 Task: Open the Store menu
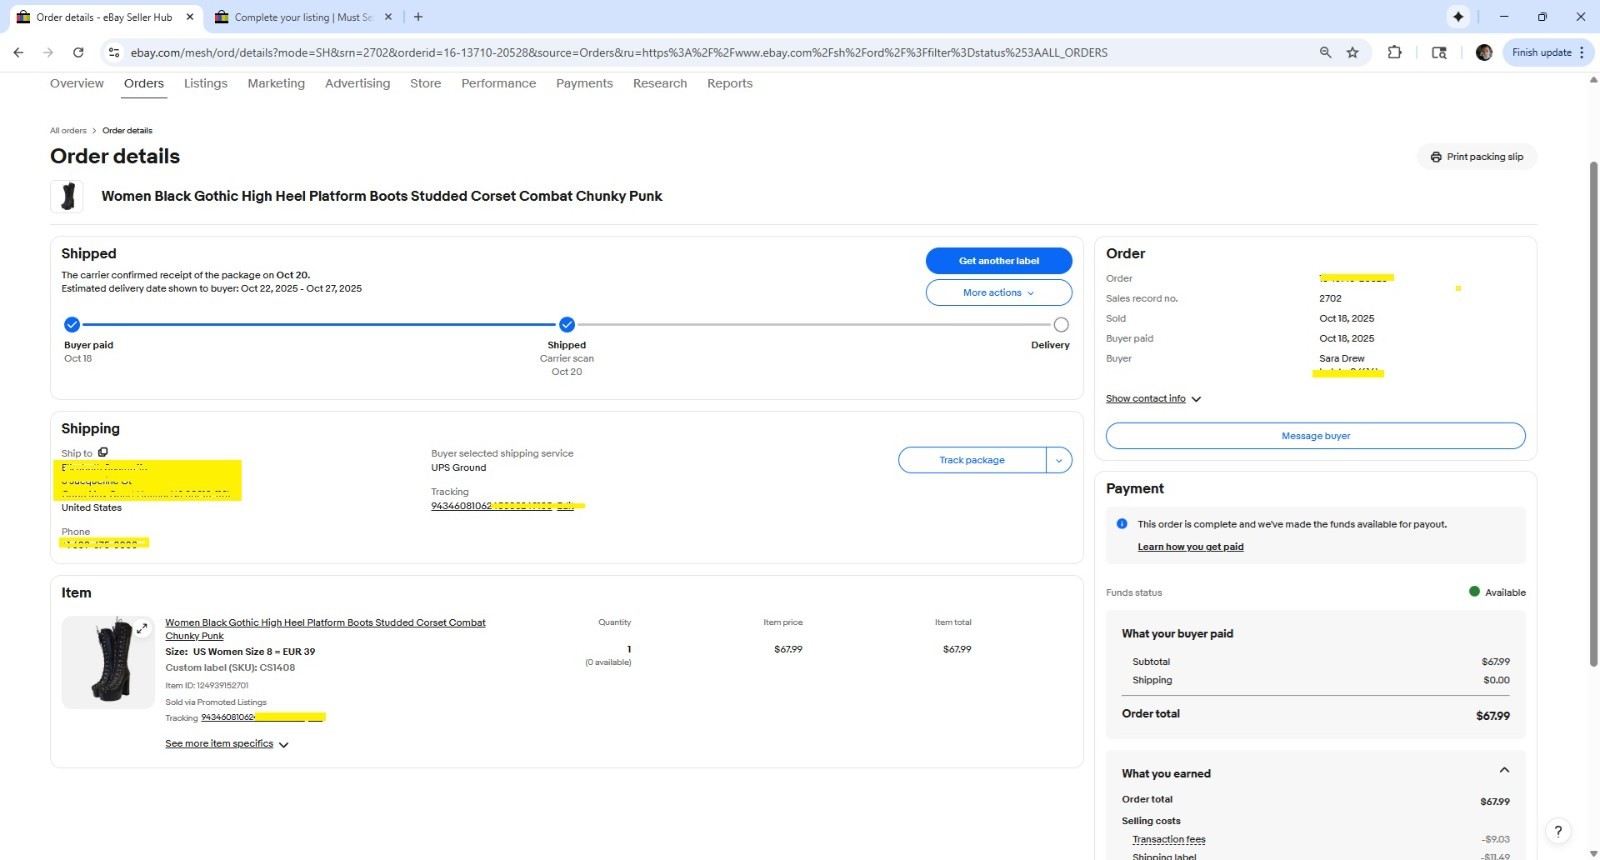[x=425, y=84]
